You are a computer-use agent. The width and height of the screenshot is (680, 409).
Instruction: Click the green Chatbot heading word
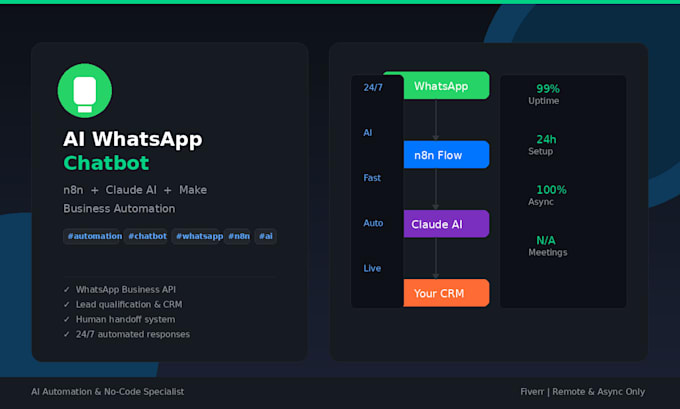tap(106, 164)
